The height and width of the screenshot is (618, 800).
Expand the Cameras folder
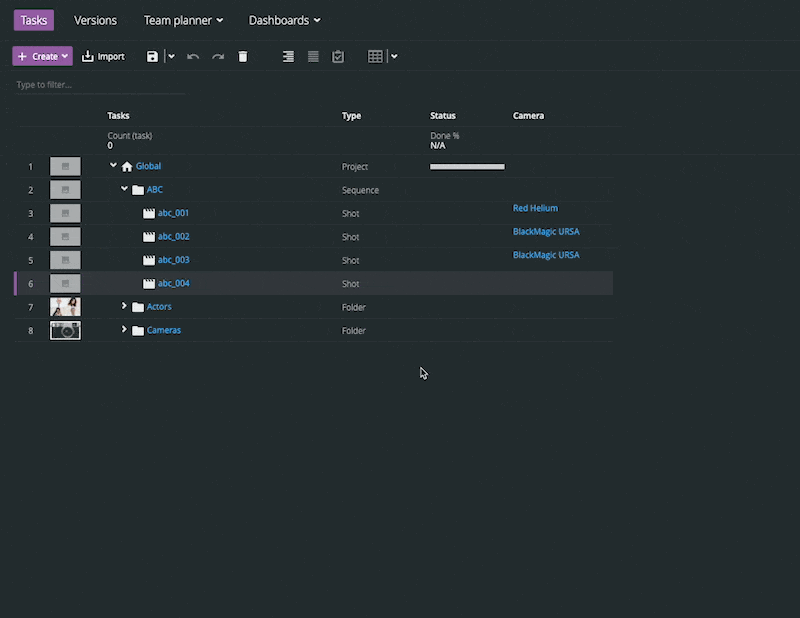point(124,329)
